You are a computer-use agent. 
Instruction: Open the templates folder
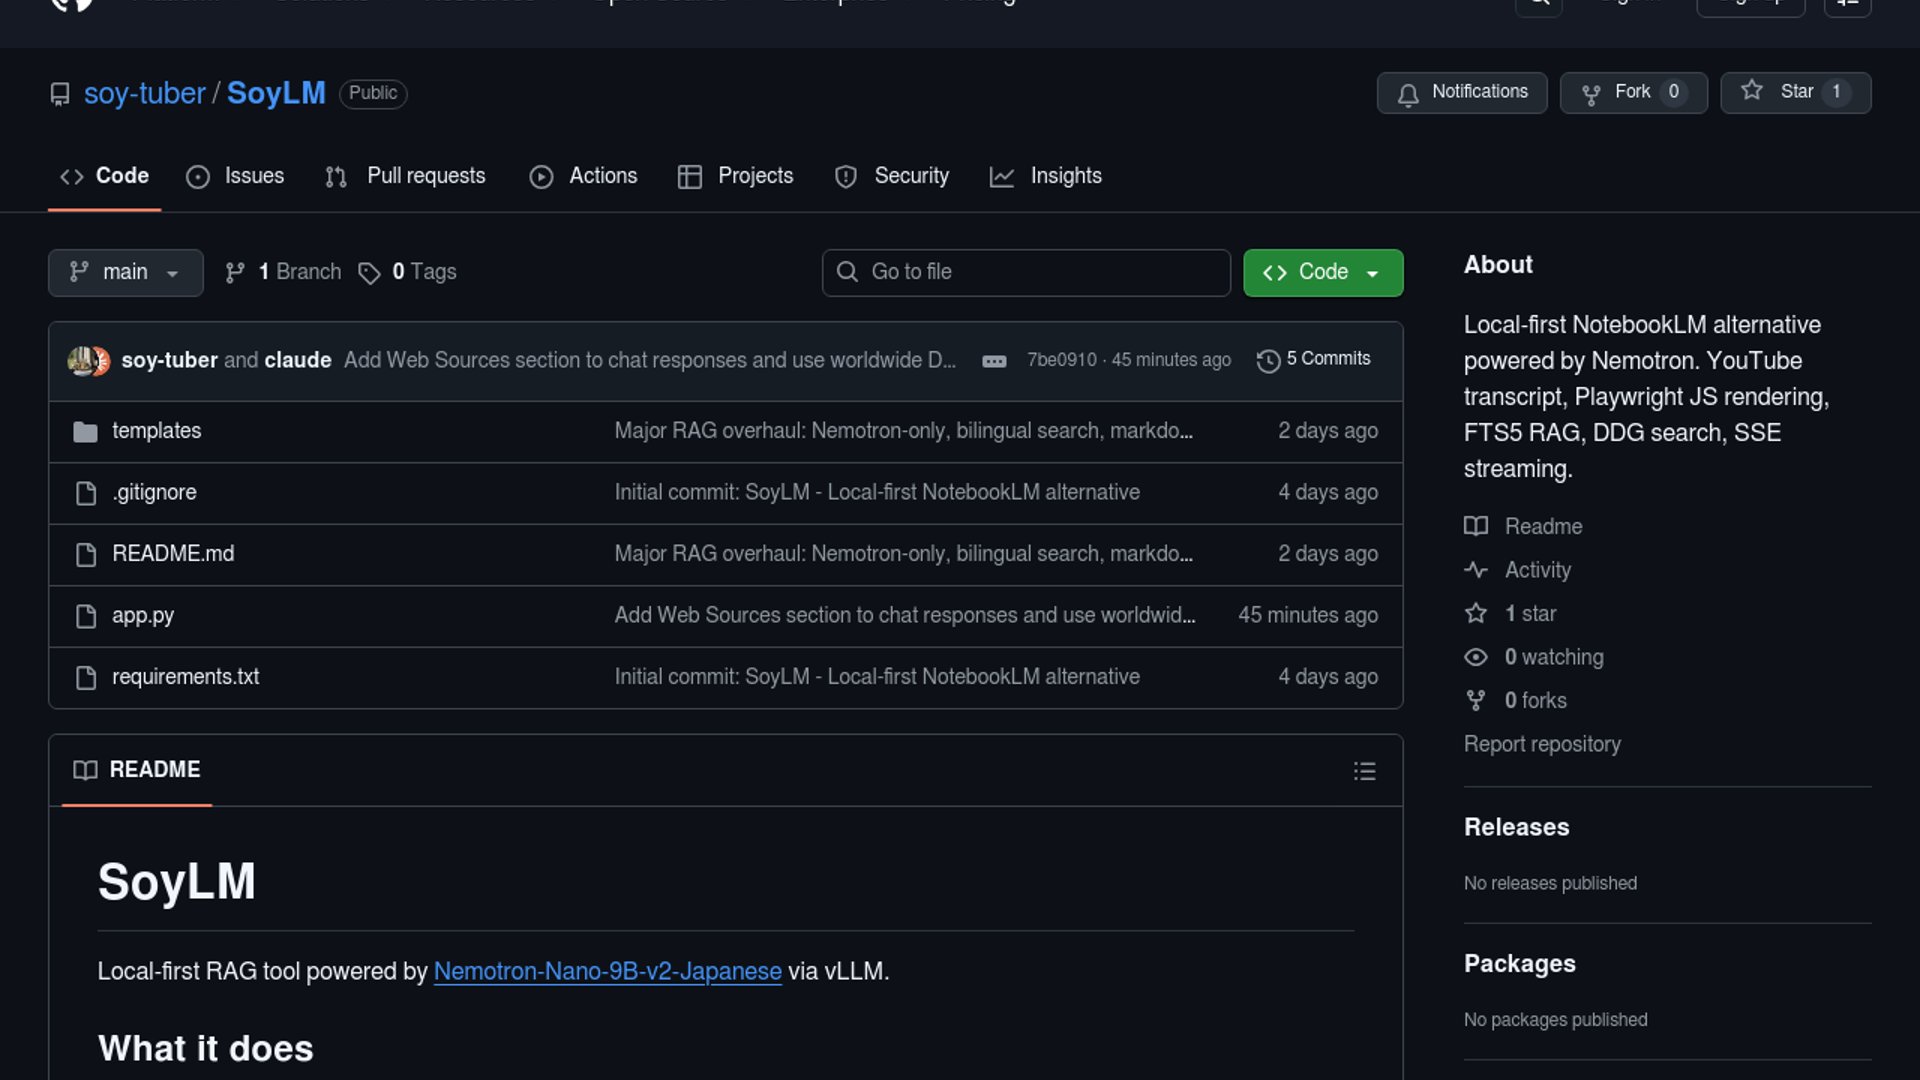[x=156, y=431]
